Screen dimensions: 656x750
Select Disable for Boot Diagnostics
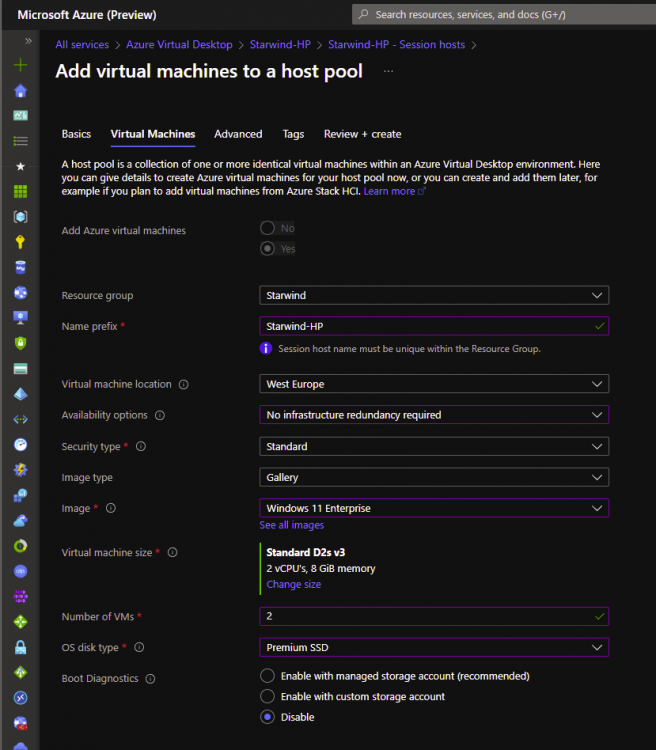(267, 717)
